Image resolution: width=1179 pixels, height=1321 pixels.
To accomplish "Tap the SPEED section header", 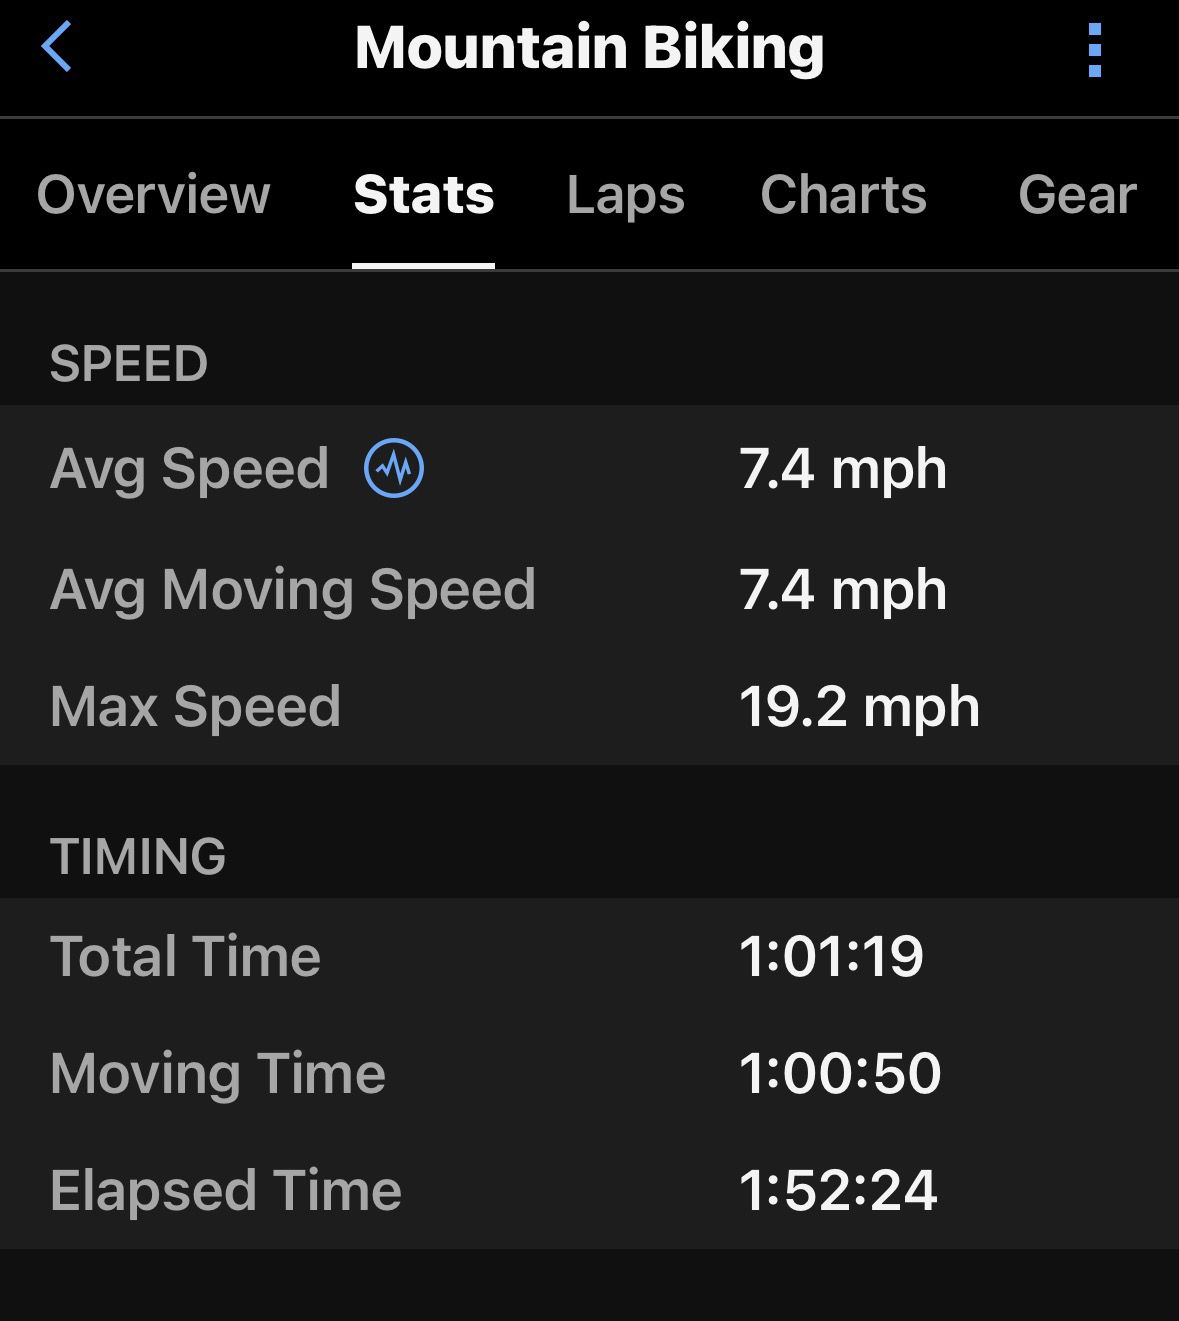I will pos(129,363).
